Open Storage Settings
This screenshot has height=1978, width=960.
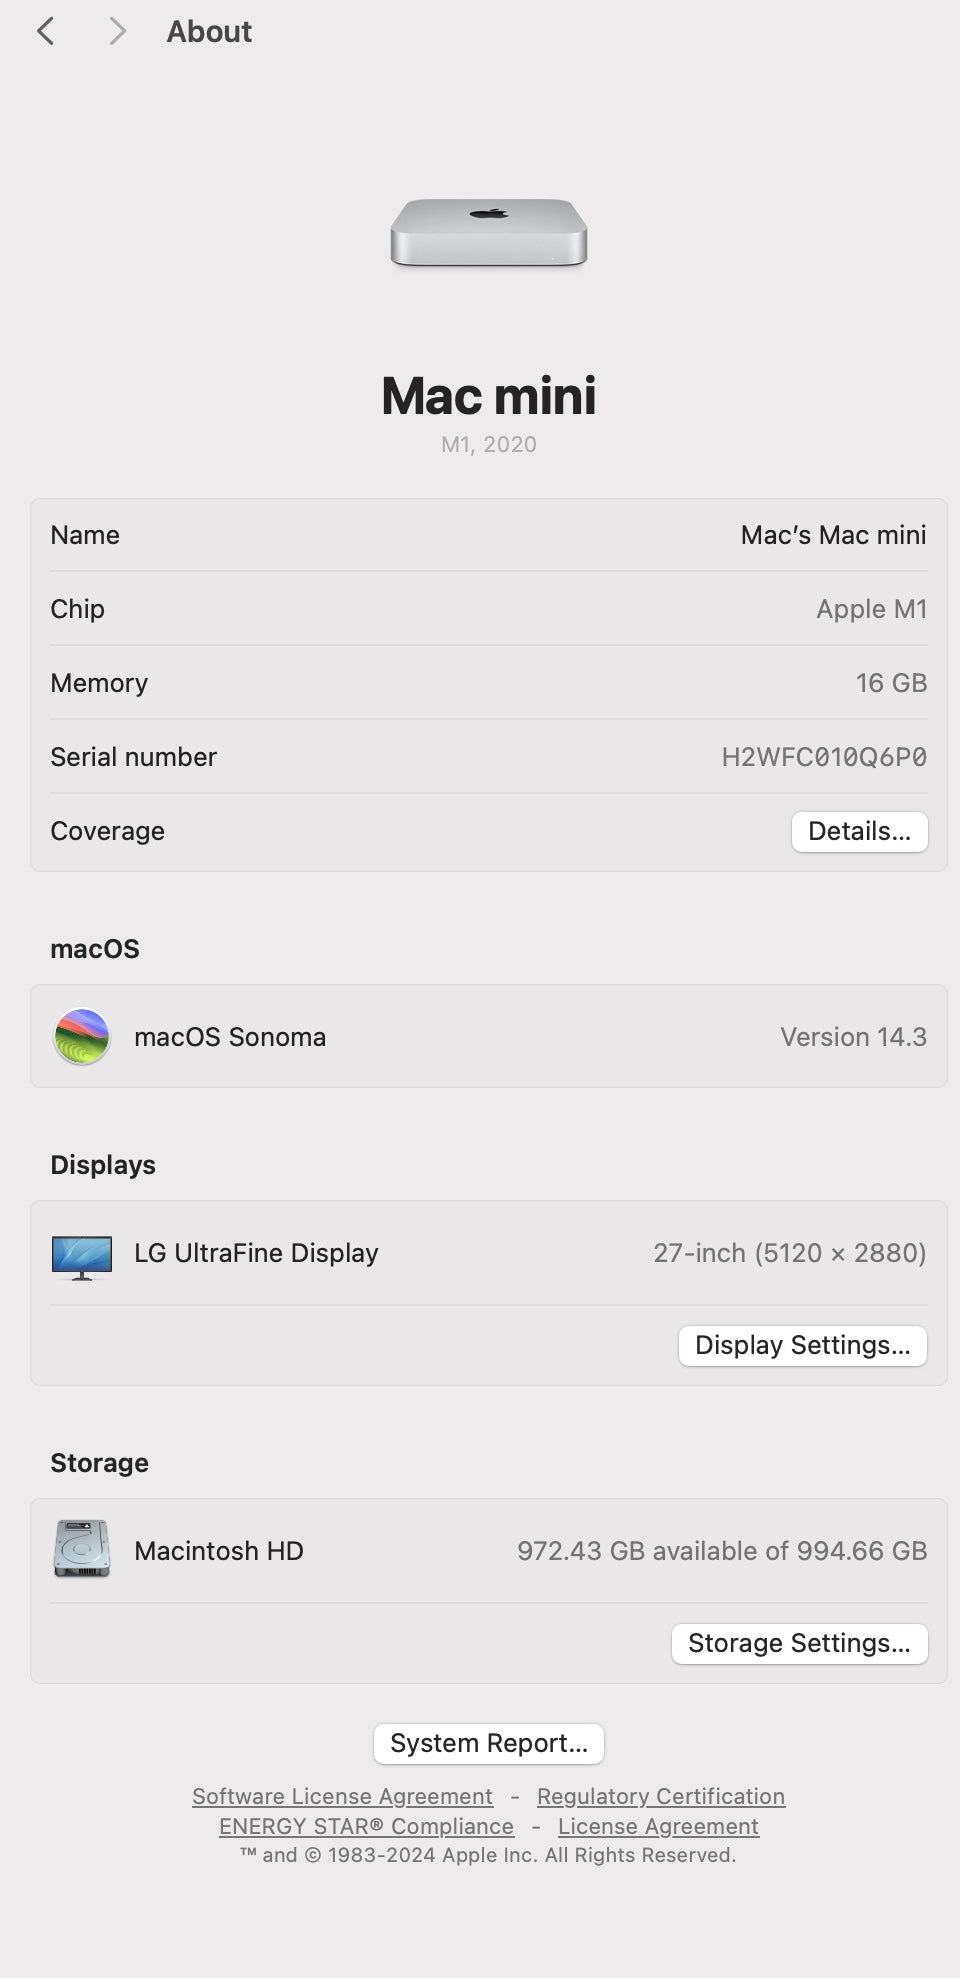pyautogui.click(x=799, y=1643)
